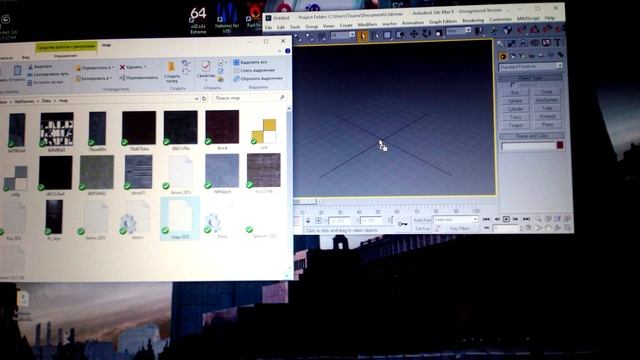Select the Cameras category icon

(532, 56)
